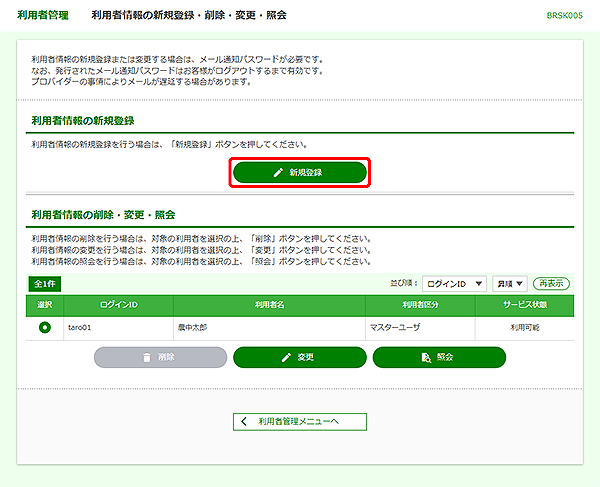Click the 新規登録 button
Viewport: 600px width, 487px height.
pos(300,172)
